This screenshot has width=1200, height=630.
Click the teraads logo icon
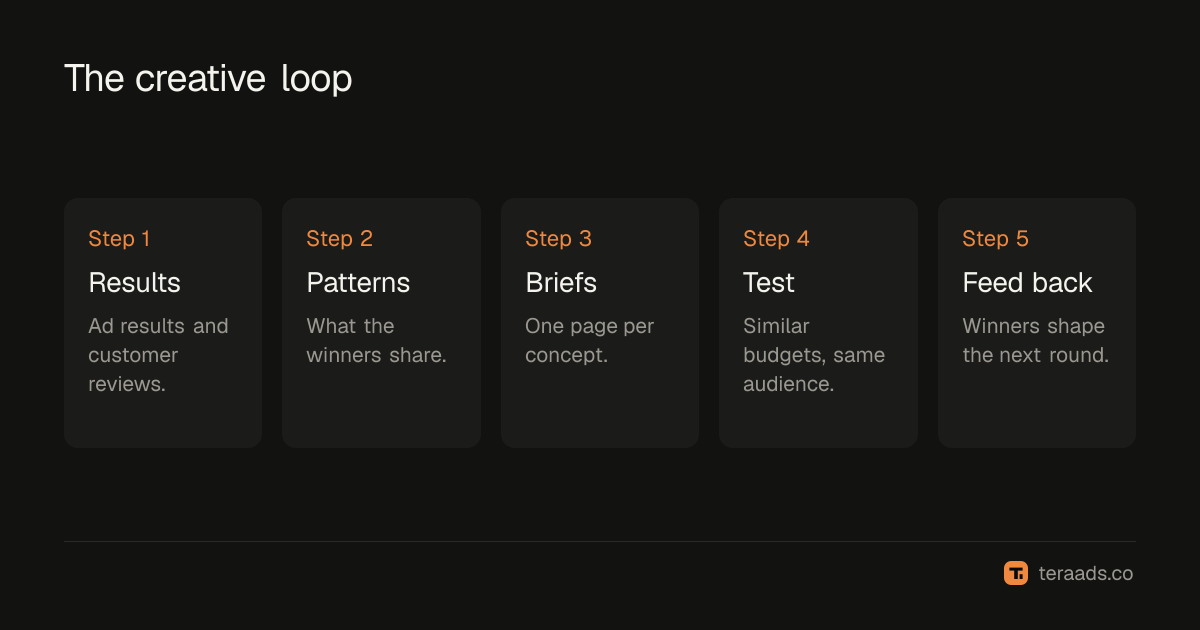tap(1016, 573)
